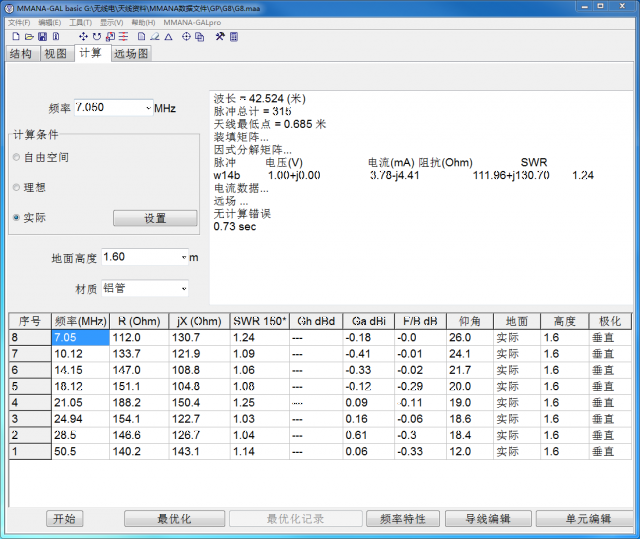Image resolution: width=640 pixels, height=539 pixels.
Task: Click the blank page toolbar icon
Action: 141,37
